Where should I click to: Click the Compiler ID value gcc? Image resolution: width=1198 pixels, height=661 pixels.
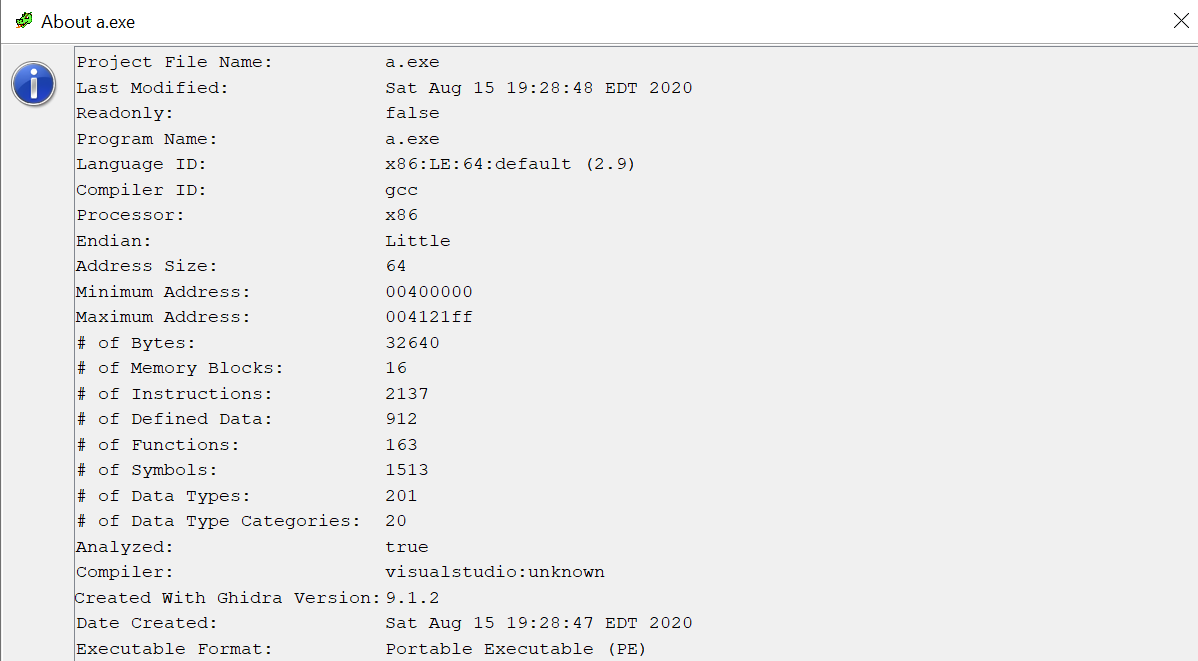point(401,189)
